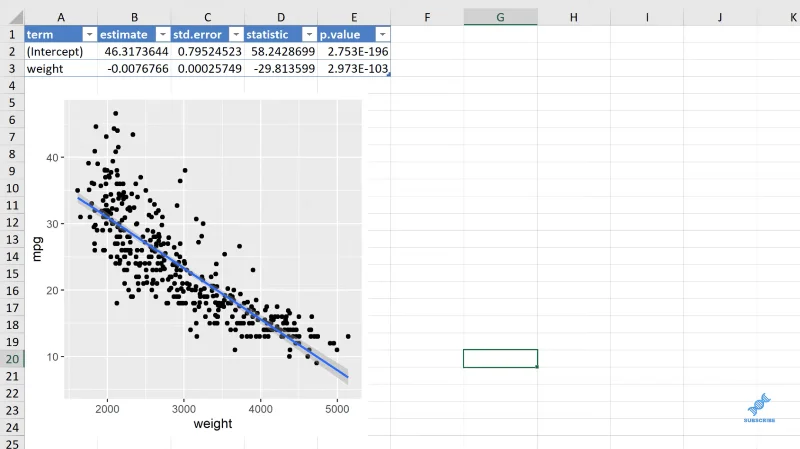Select column E header

[354, 17]
